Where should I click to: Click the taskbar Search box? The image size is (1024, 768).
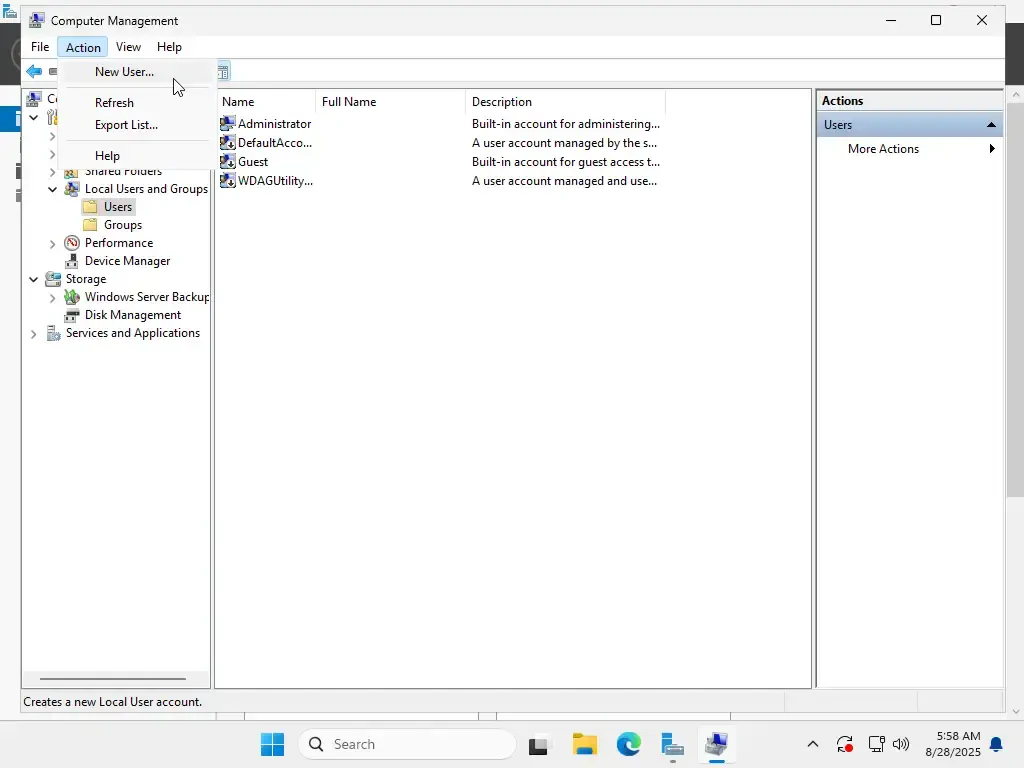[x=408, y=744]
